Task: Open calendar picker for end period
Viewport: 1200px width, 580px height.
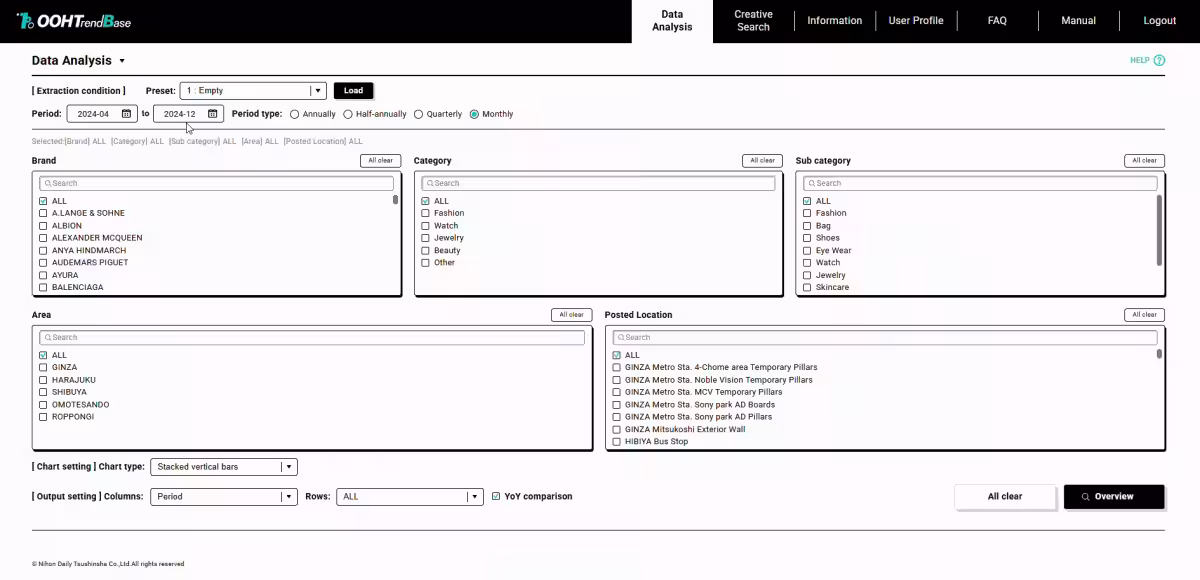Action: click(212, 114)
